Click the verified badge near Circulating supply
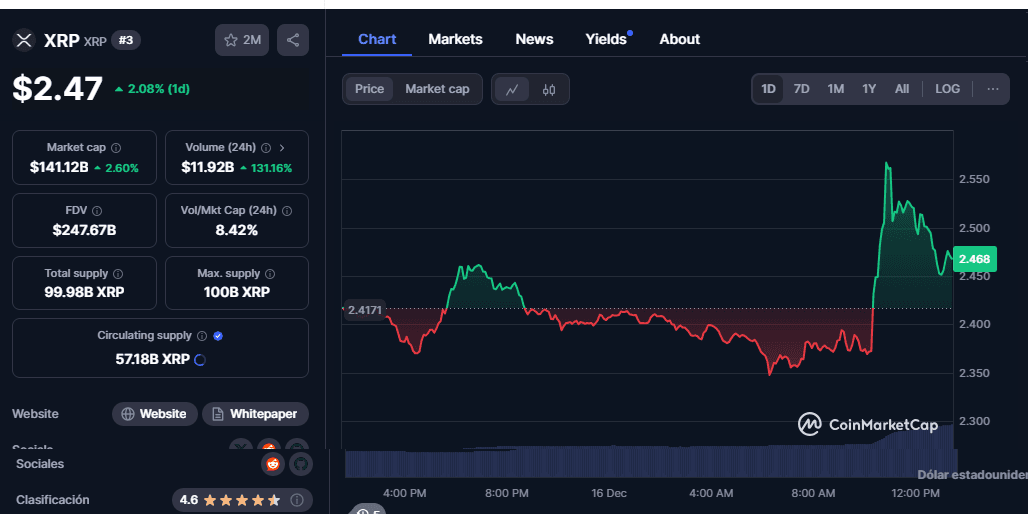 (x=218, y=336)
